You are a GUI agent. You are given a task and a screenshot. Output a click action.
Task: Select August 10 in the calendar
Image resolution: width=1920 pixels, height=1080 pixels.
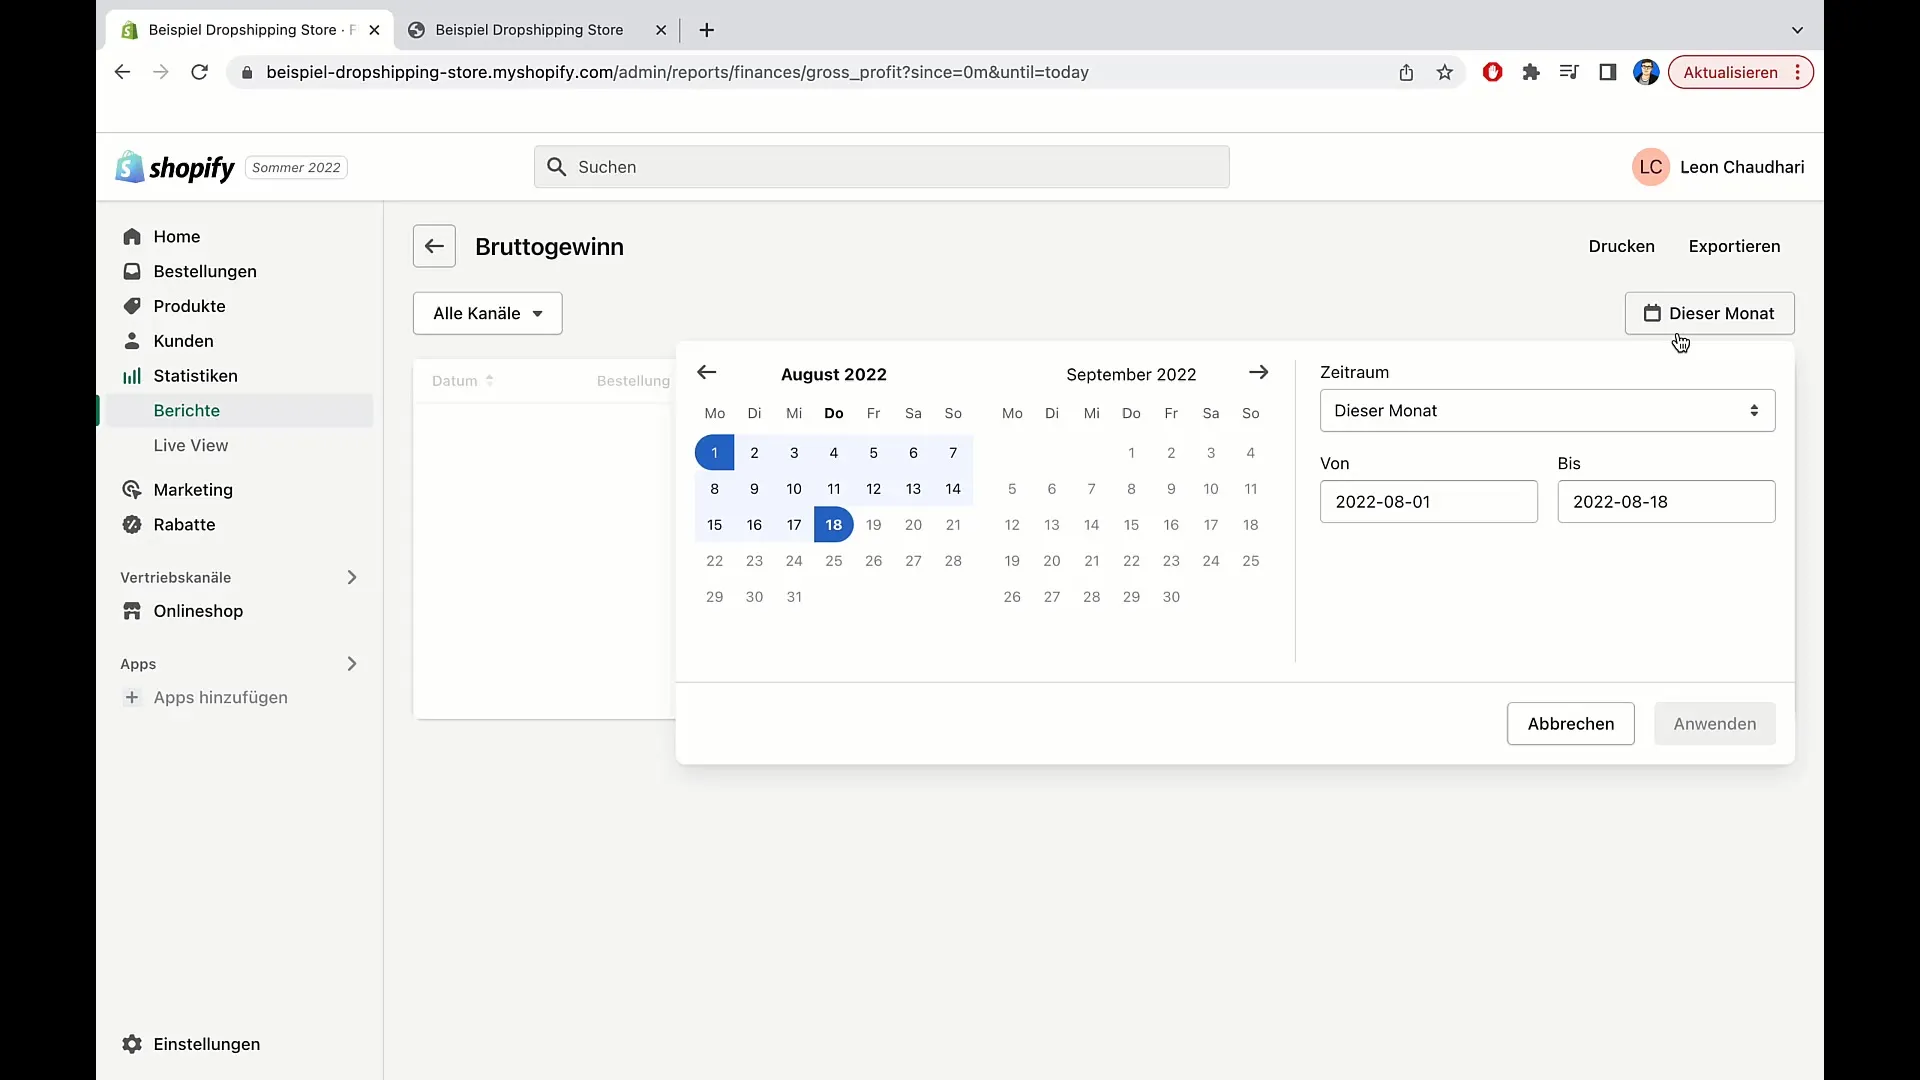pos(793,489)
